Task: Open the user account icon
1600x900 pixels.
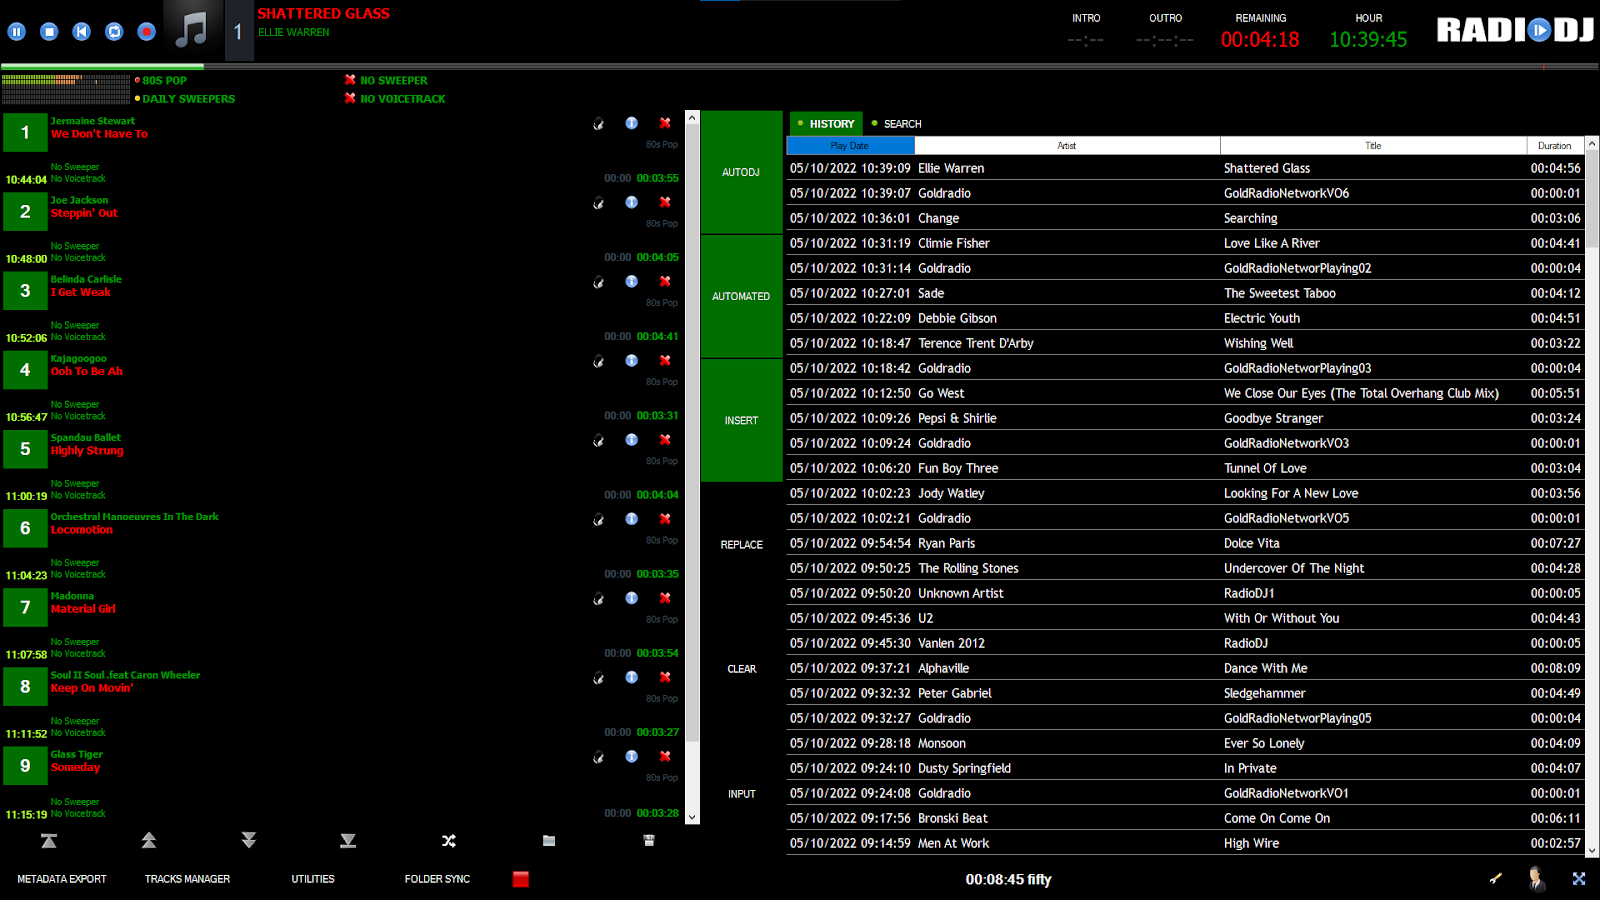Action: point(1536,878)
